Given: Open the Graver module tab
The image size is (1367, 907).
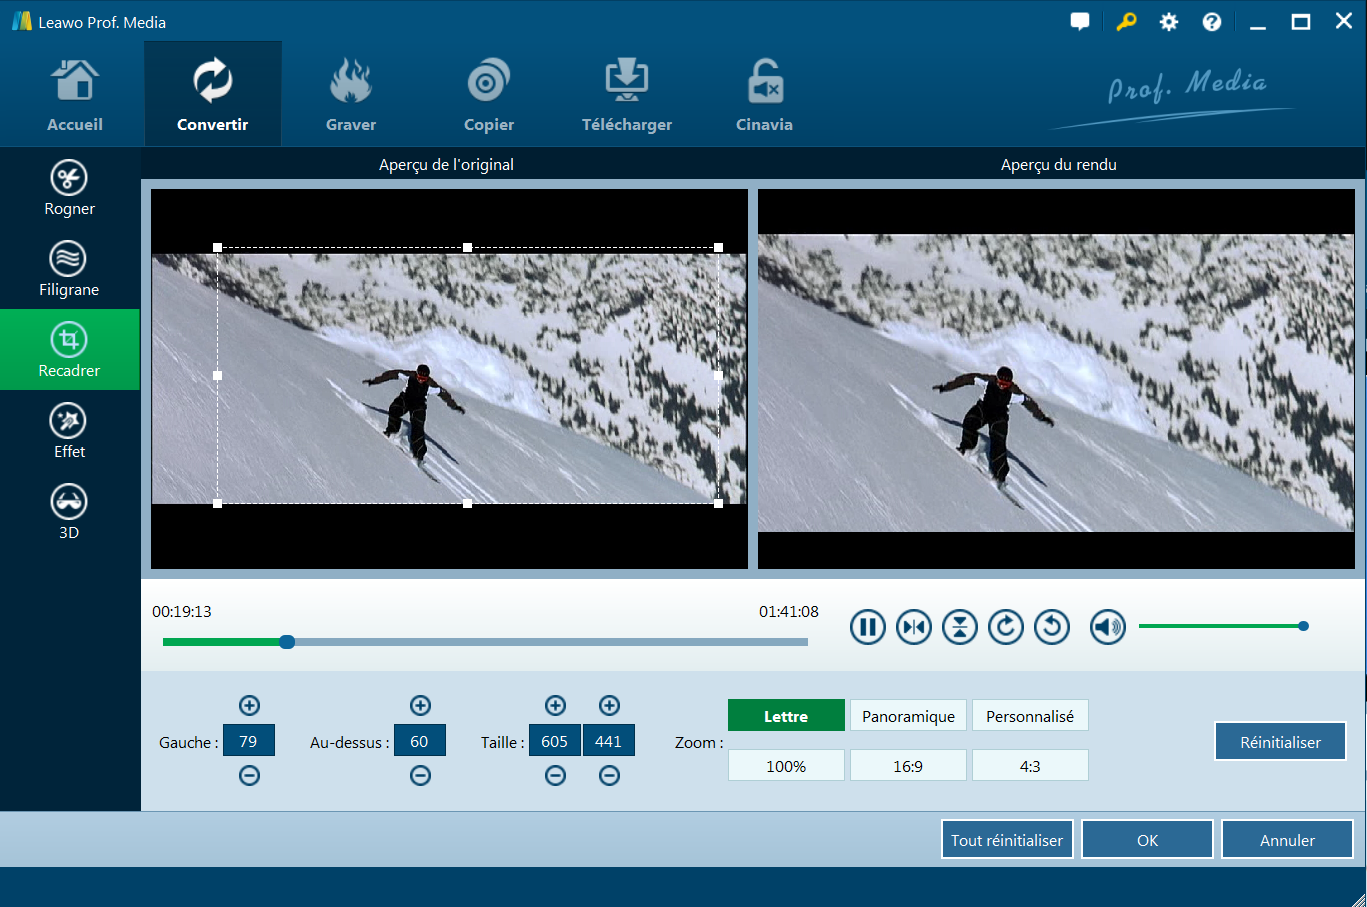Looking at the screenshot, I should point(351,95).
